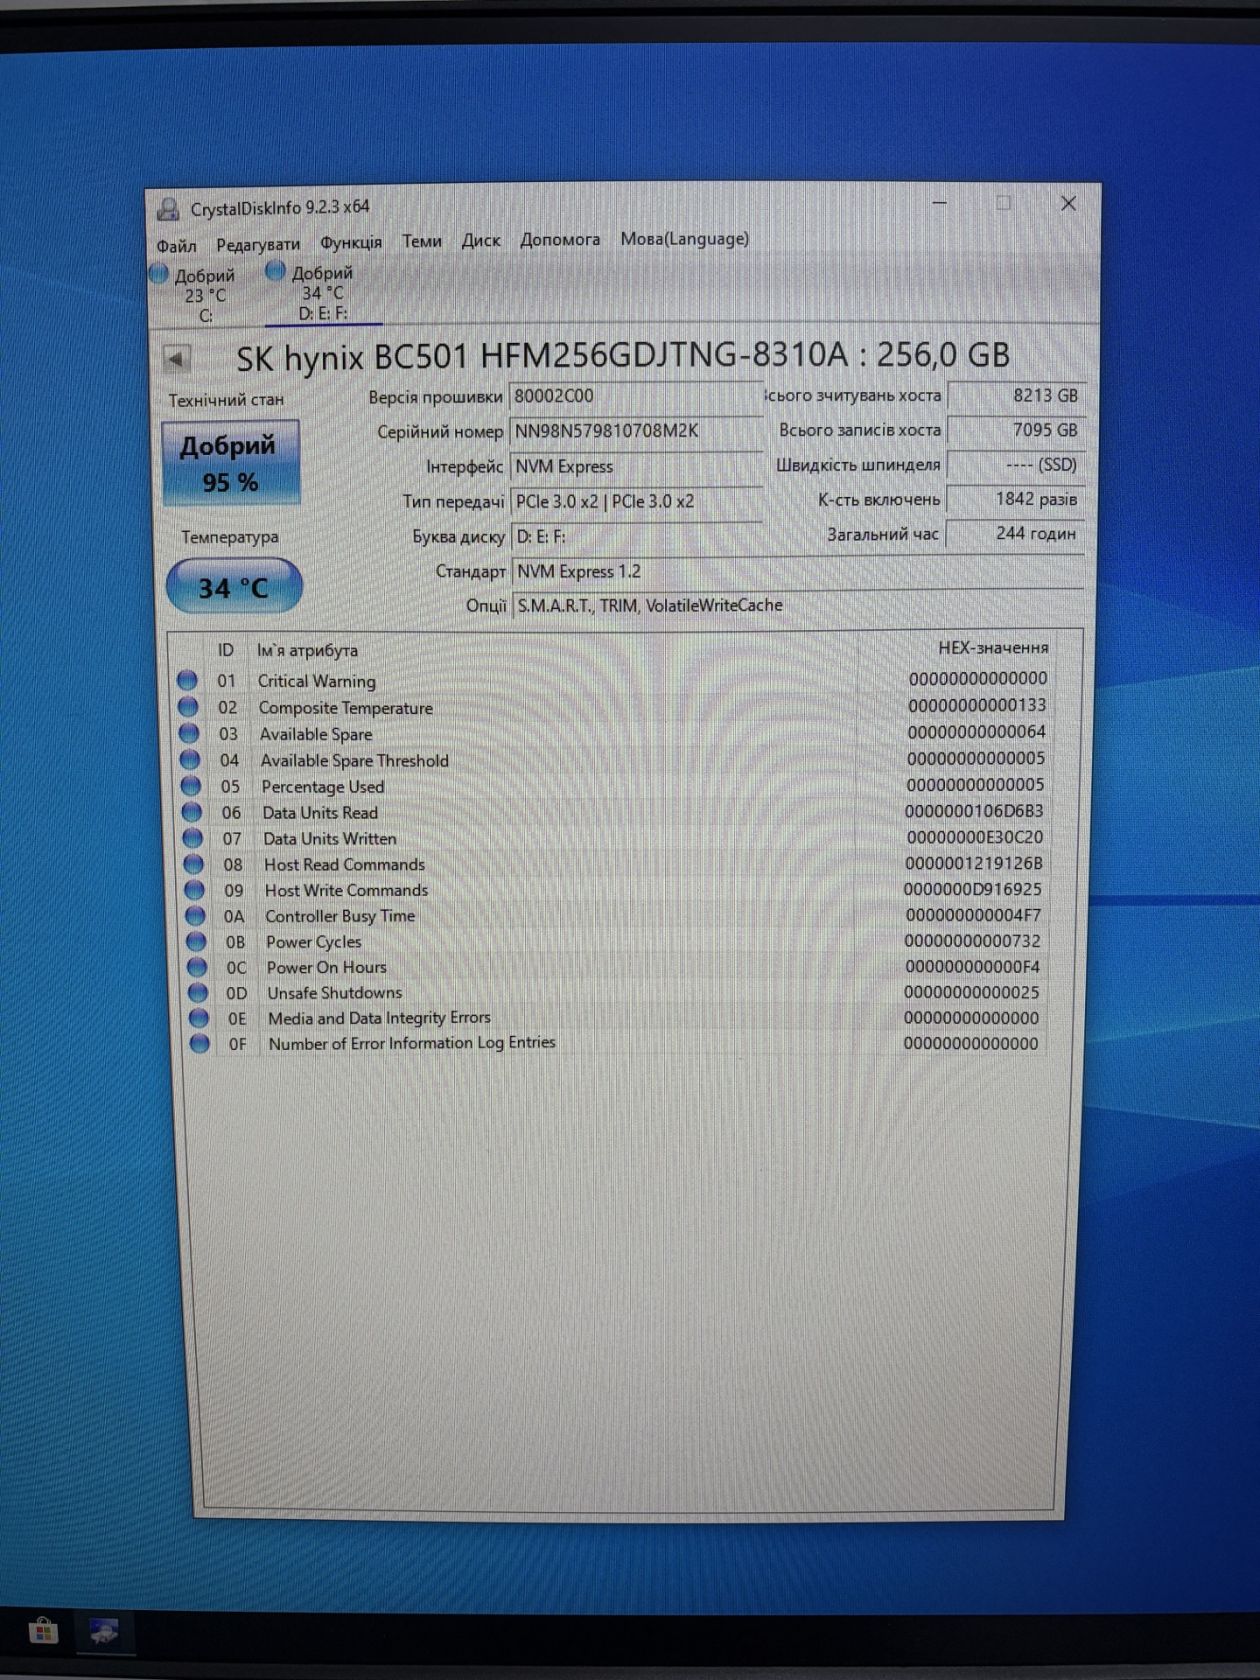
Task: Close the CrystalDiskInfo window
Action: tap(1068, 203)
